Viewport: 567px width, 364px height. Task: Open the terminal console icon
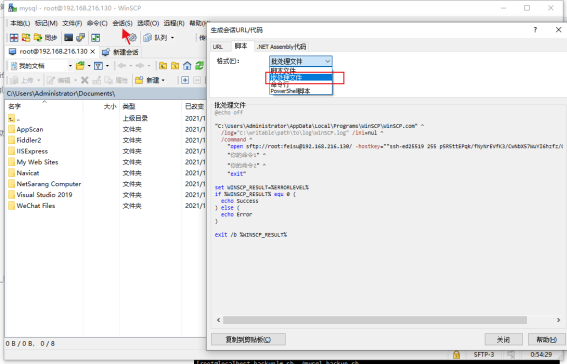[x=68, y=38]
